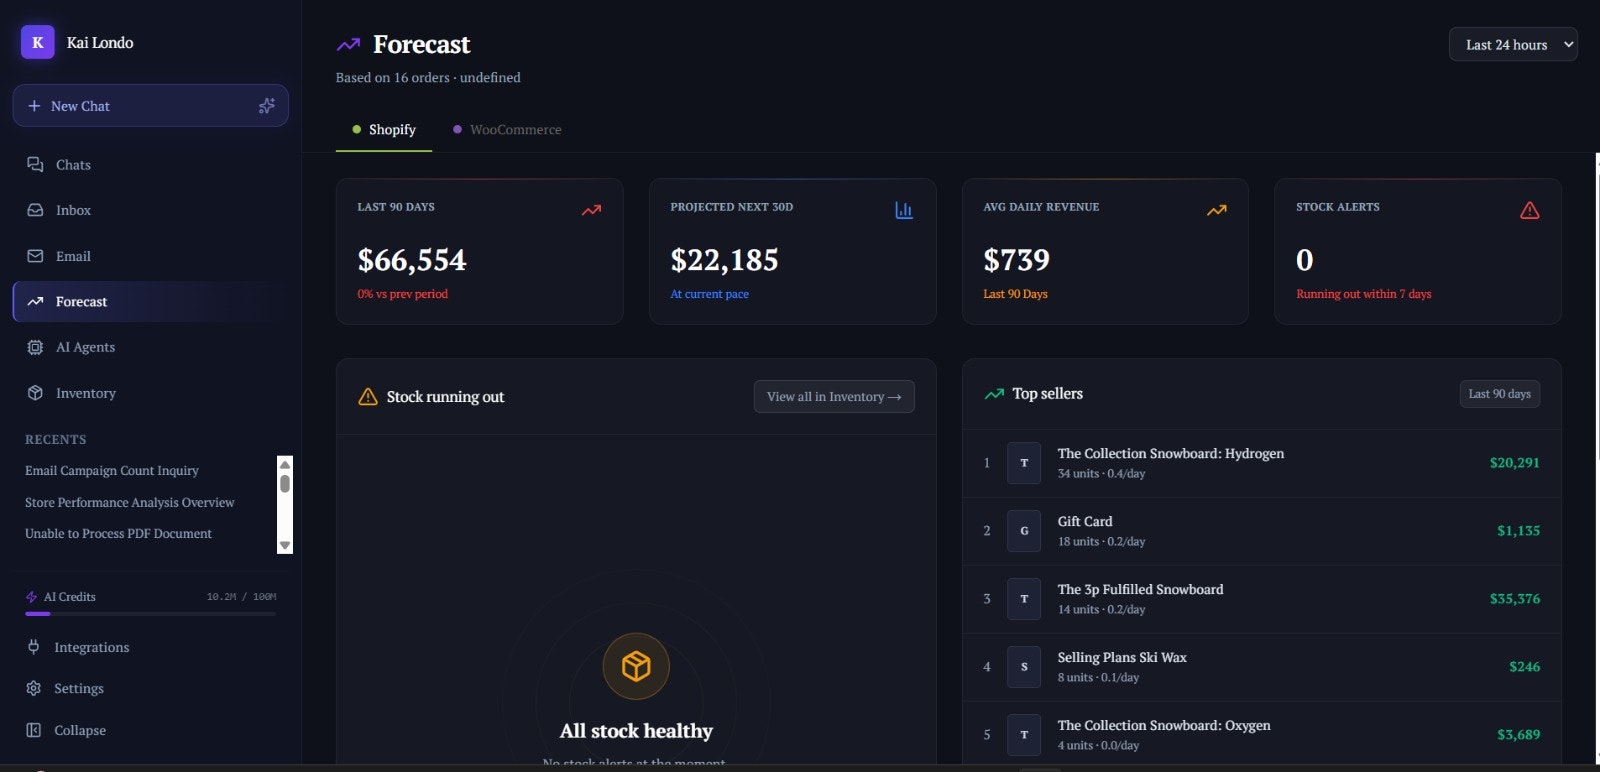Click the 0% vs prev period text
Screen dimensions: 1600x772
(x=403, y=294)
